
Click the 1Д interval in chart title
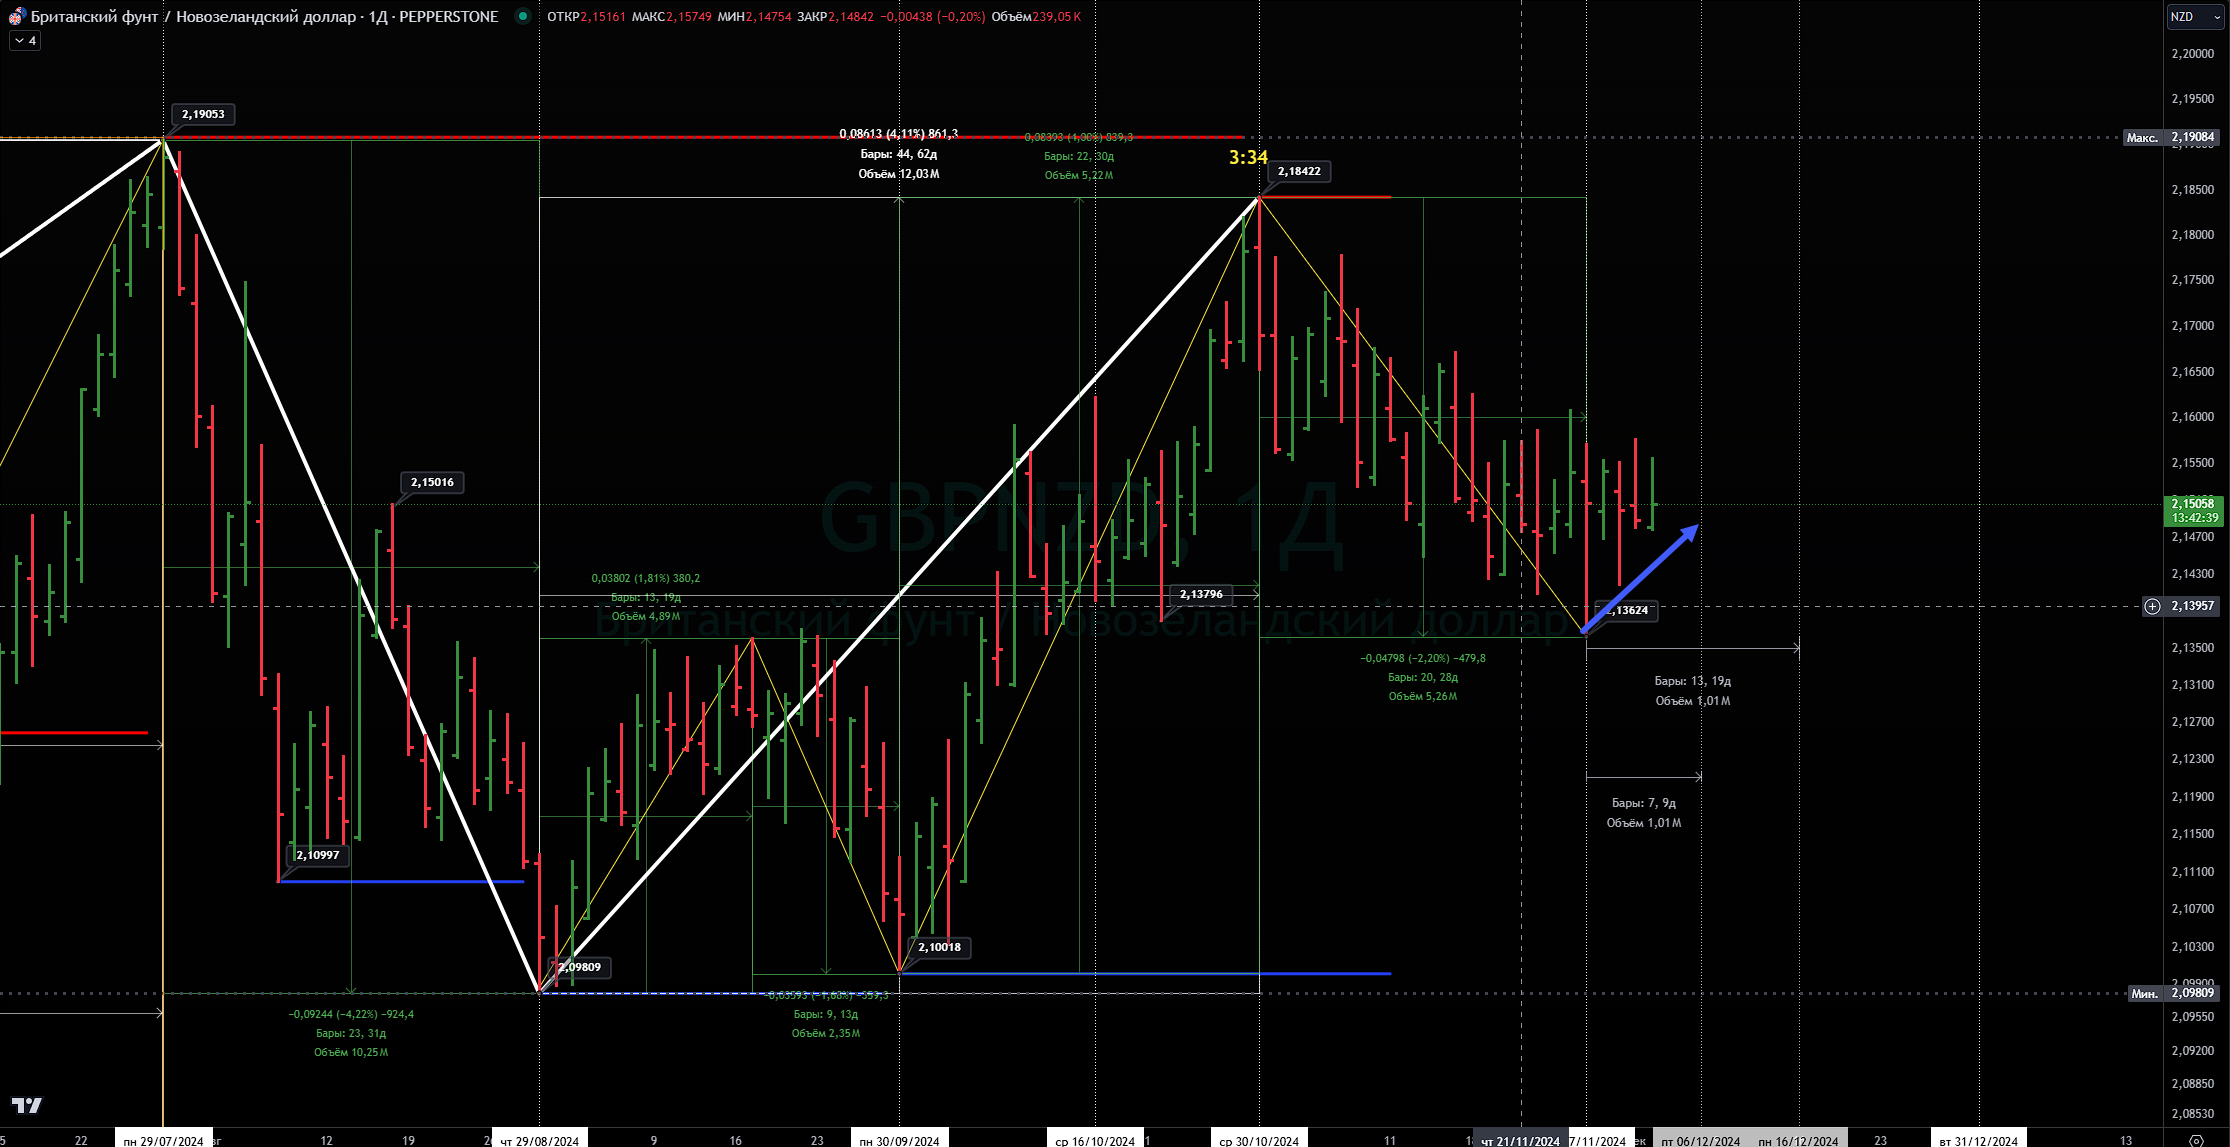click(378, 16)
